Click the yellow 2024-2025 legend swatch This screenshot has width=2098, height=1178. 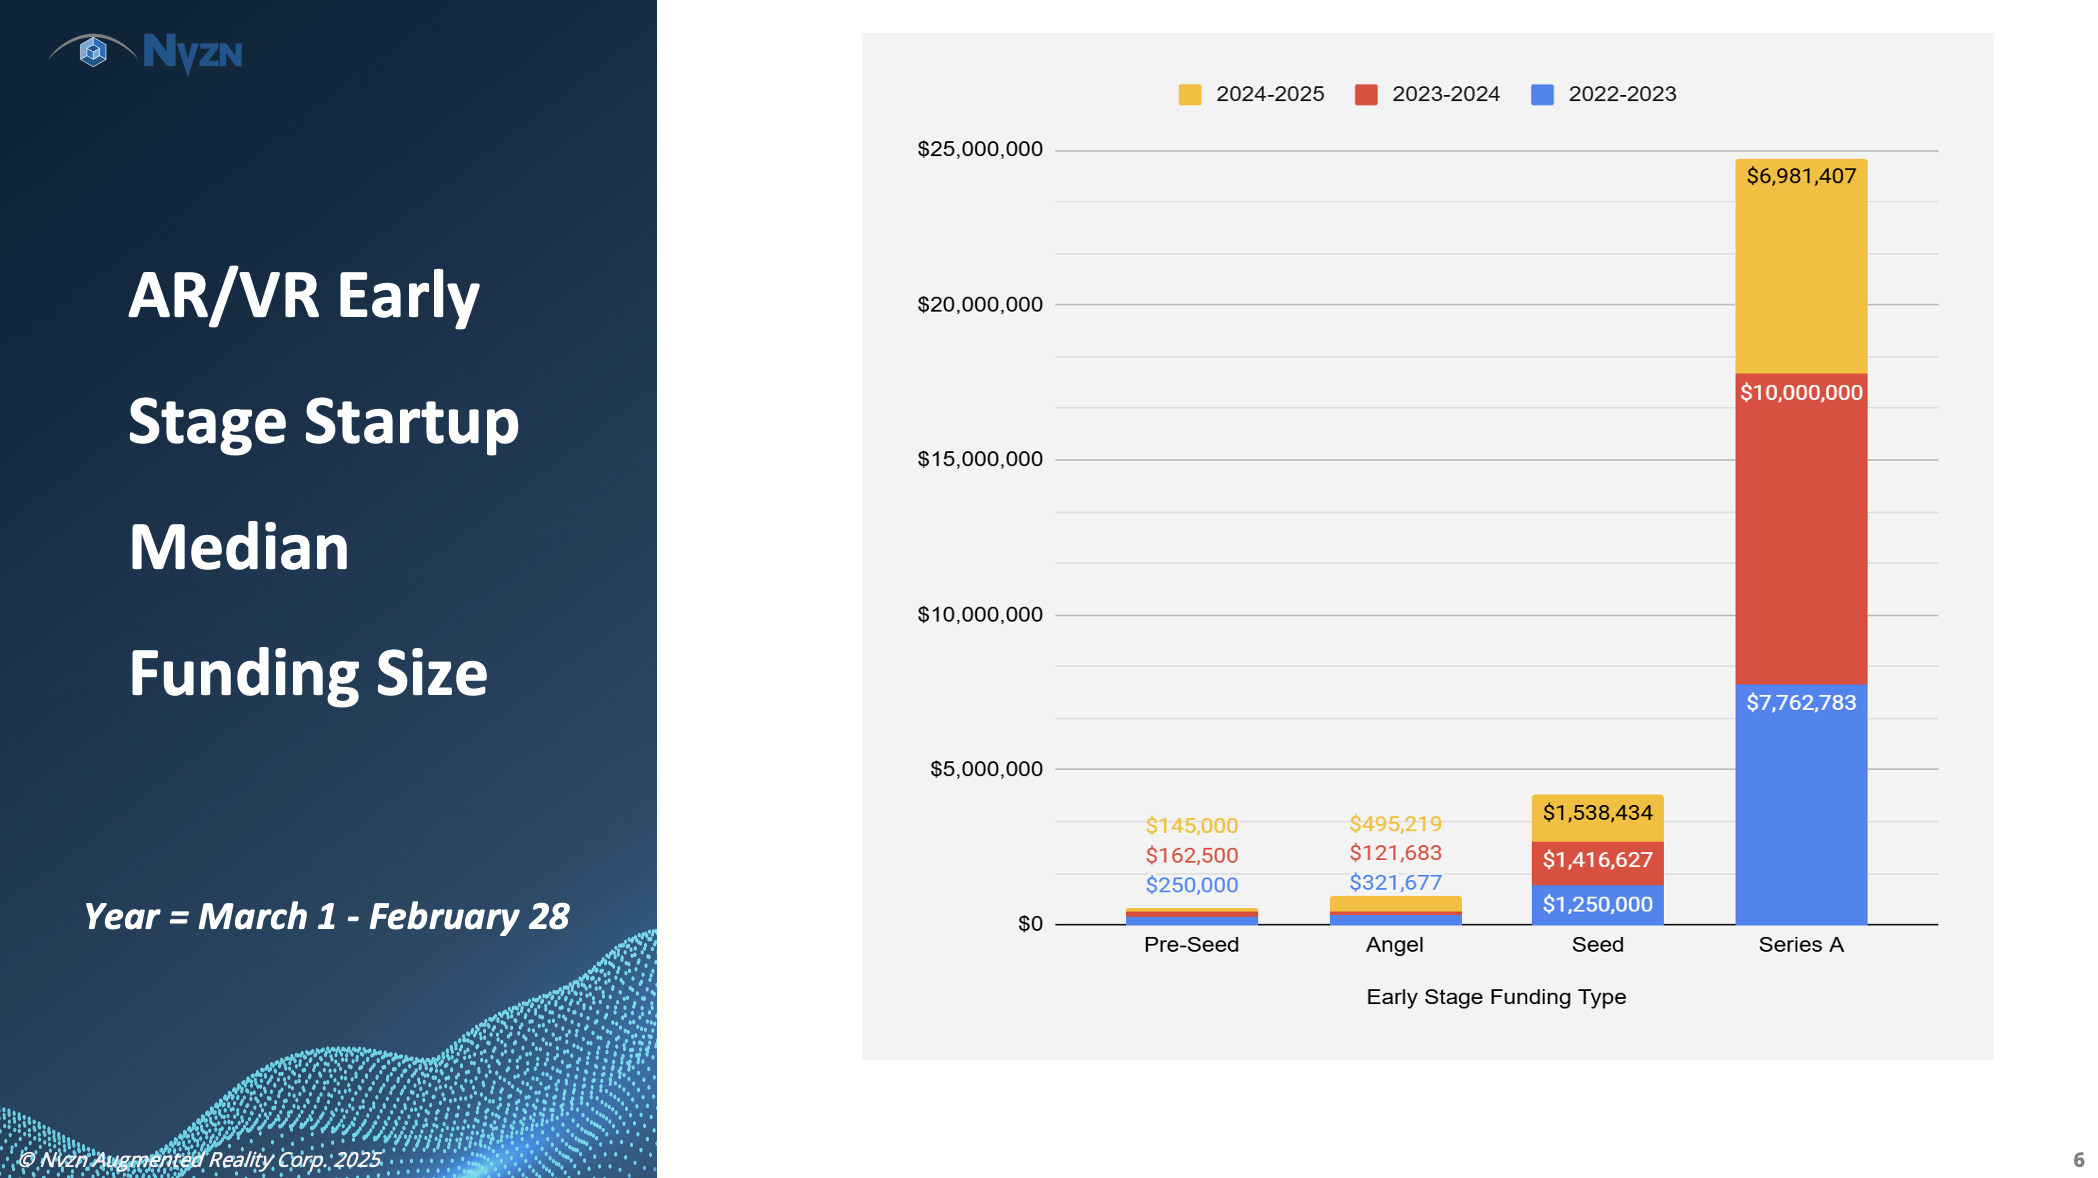pyautogui.click(x=1189, y=95)
